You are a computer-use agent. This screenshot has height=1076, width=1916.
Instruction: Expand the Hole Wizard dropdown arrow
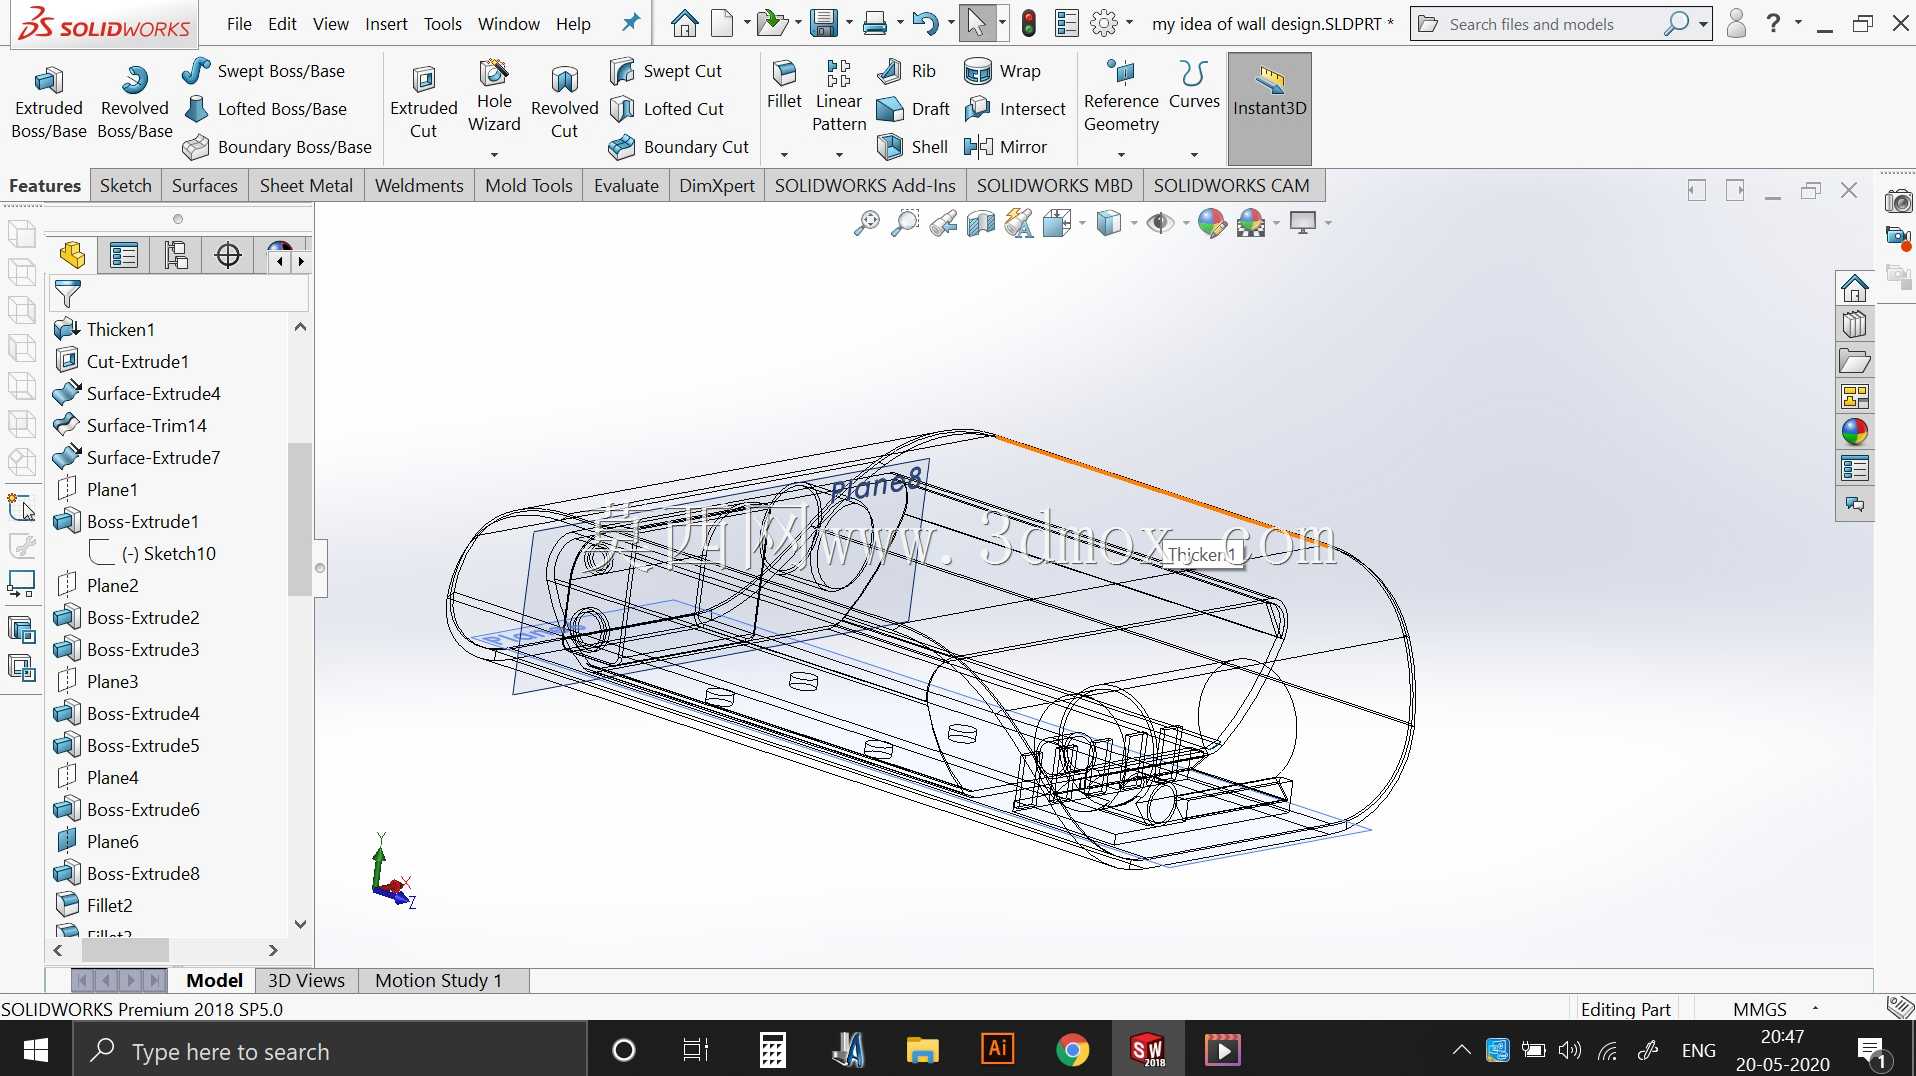(x=494, y=154)
